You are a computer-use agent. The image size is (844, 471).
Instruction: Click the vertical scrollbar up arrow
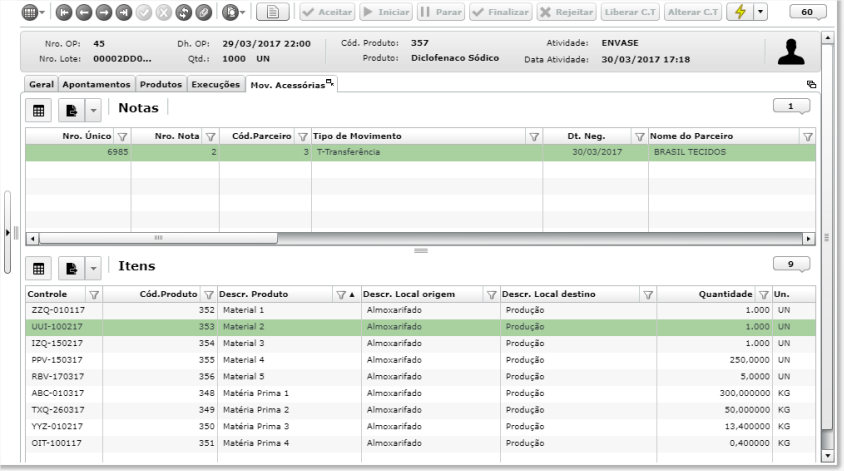tap(827, 37)
